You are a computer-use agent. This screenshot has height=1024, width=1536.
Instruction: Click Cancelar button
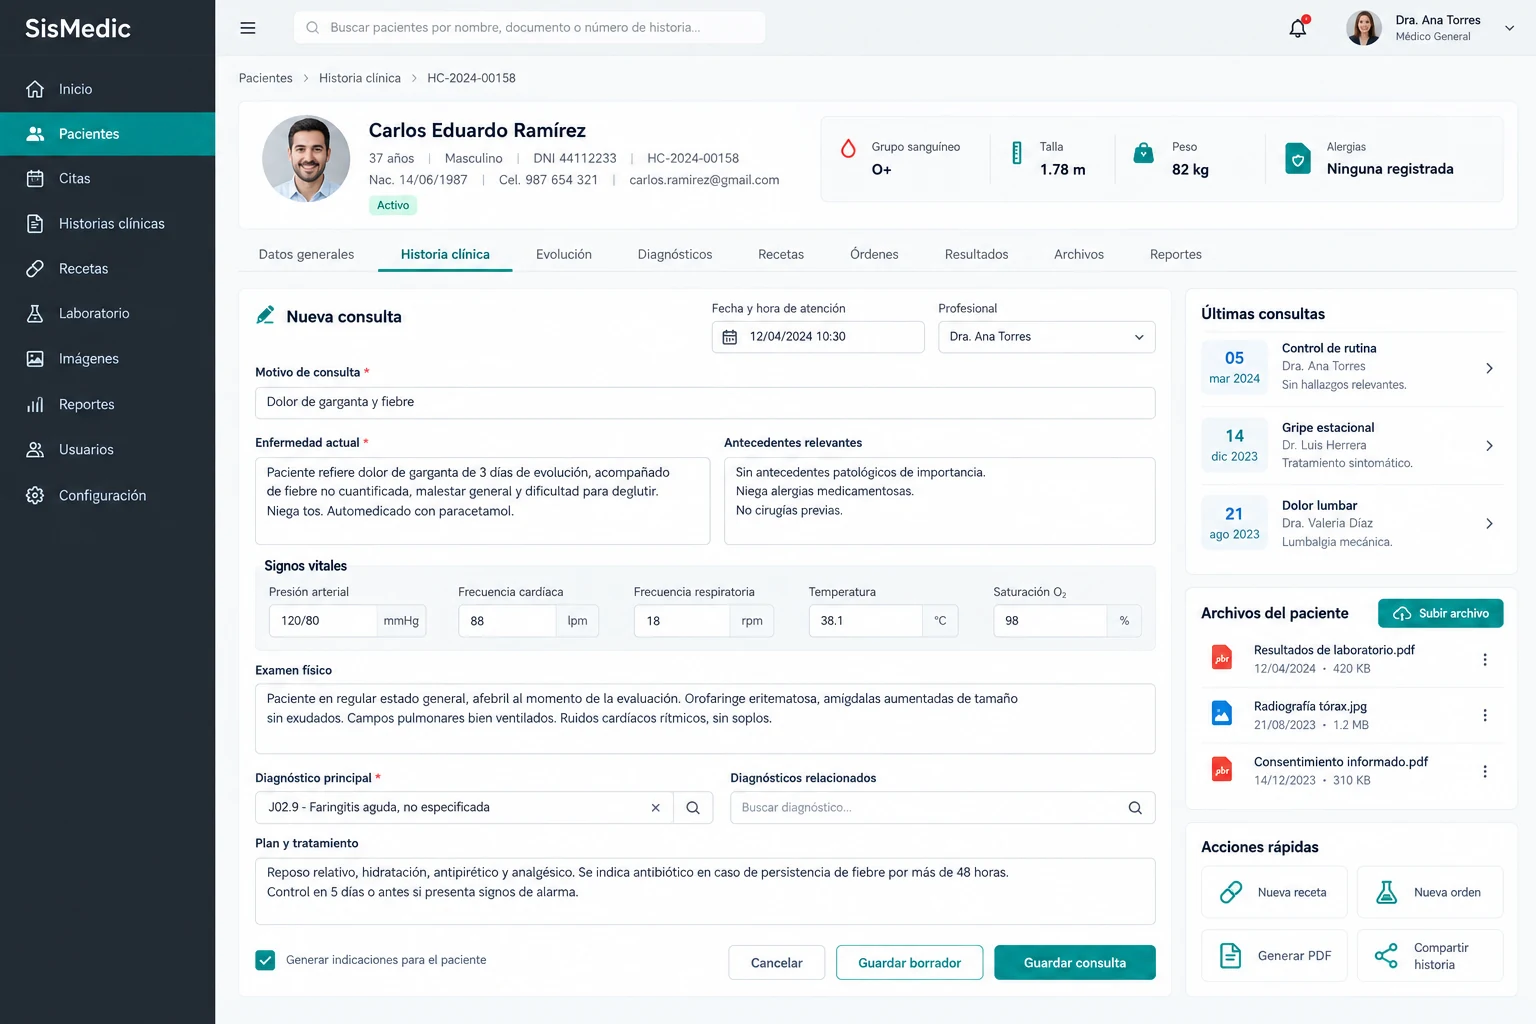tap(776, 962)
